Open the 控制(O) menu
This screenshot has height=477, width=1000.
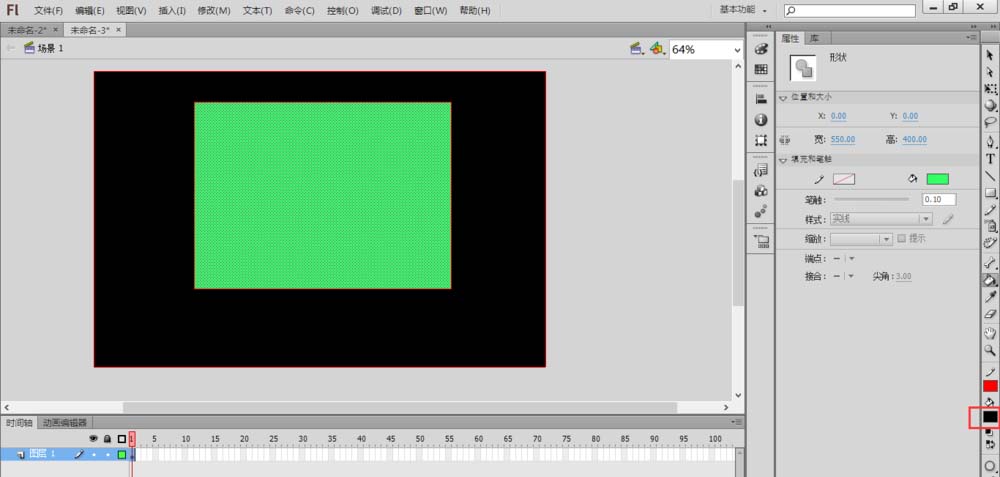pos(342,11)
